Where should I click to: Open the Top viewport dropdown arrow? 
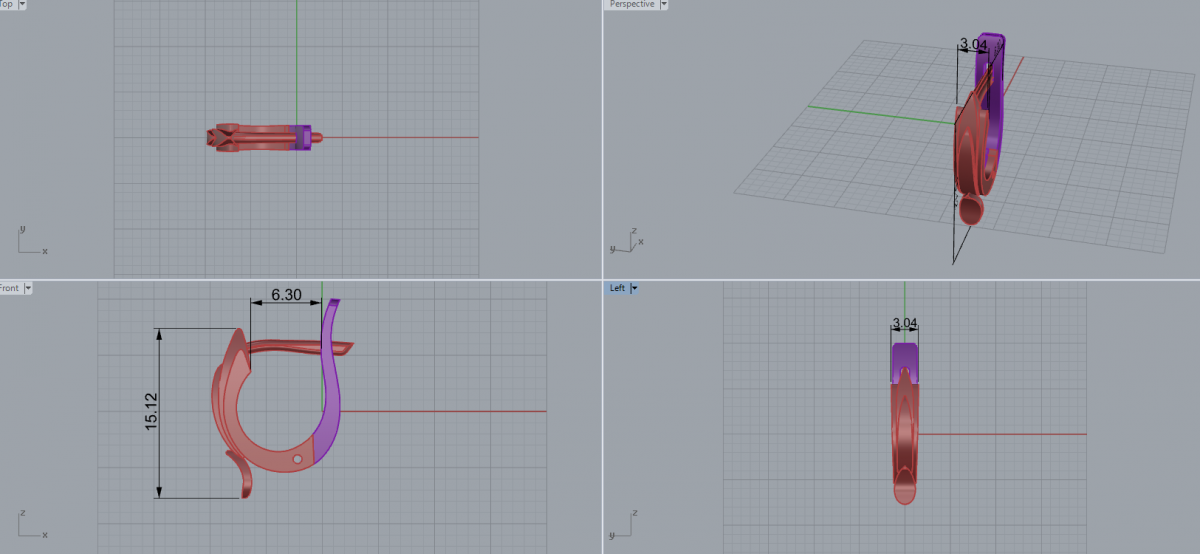coord(22,5)
